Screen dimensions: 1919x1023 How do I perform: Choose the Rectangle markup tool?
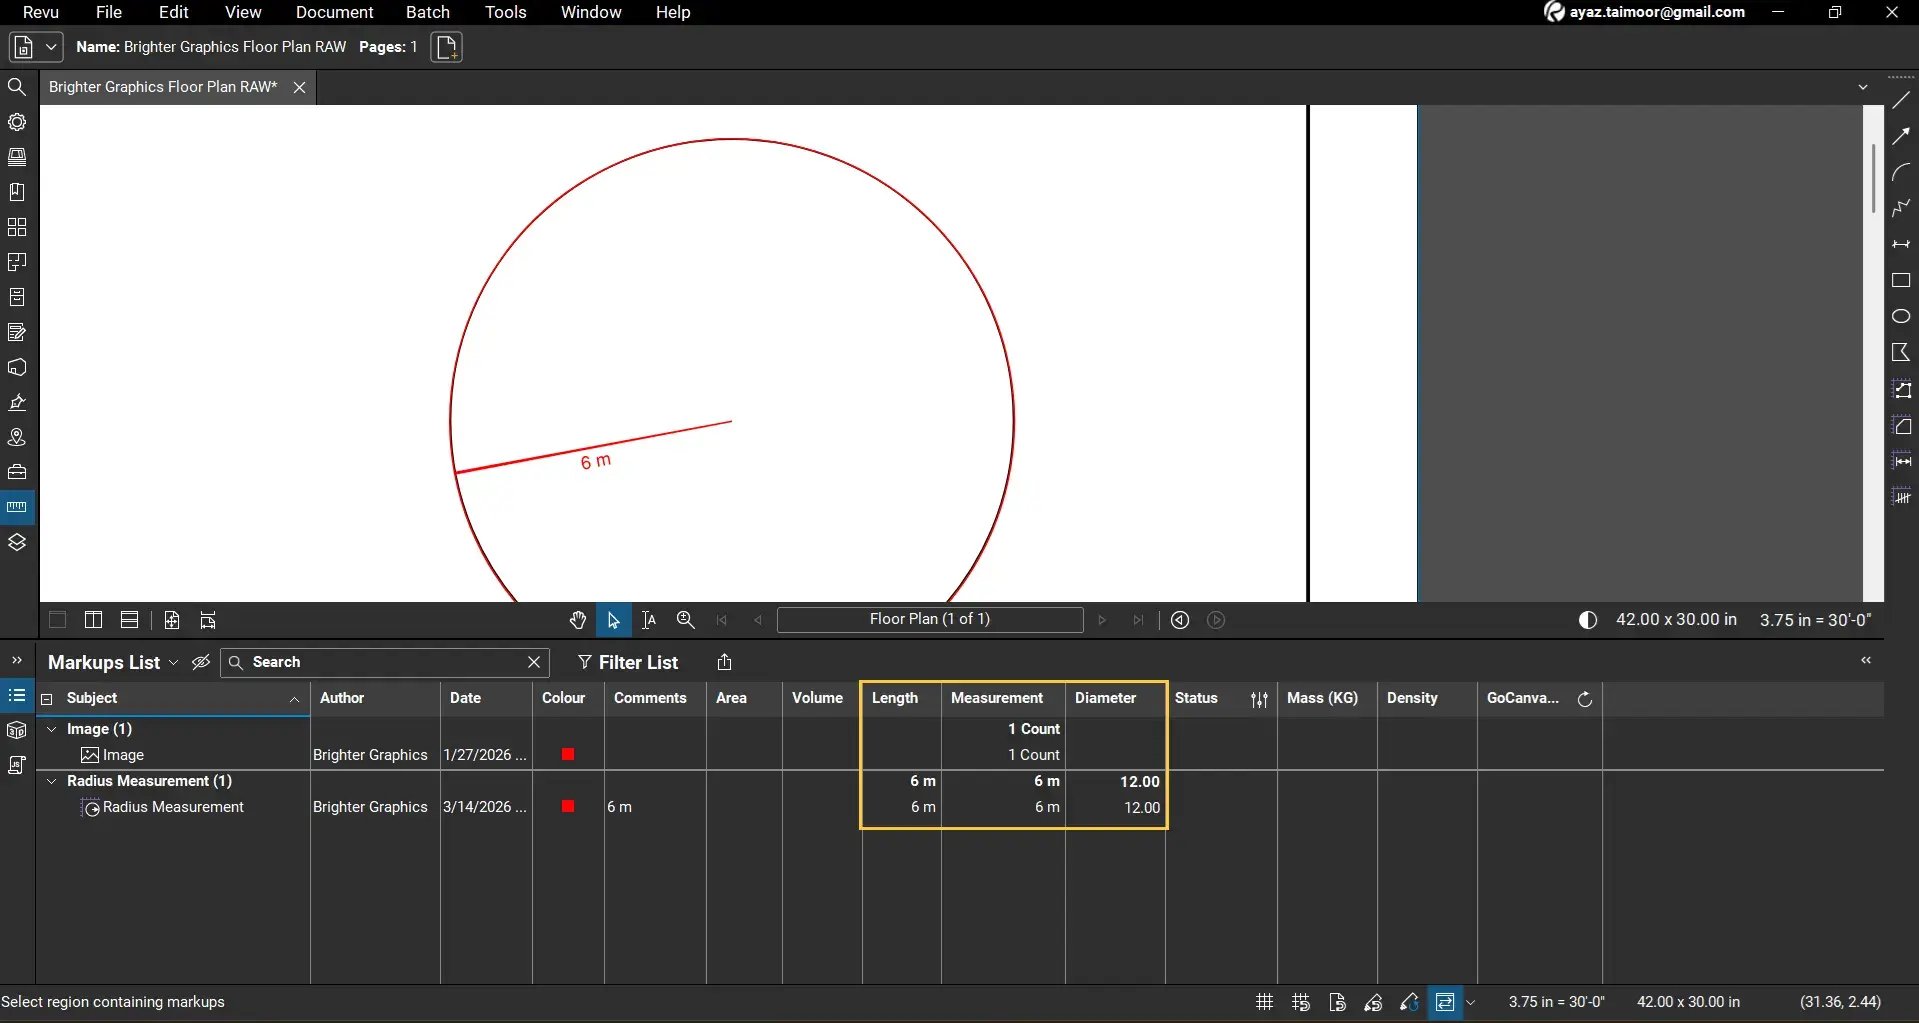1903,281
